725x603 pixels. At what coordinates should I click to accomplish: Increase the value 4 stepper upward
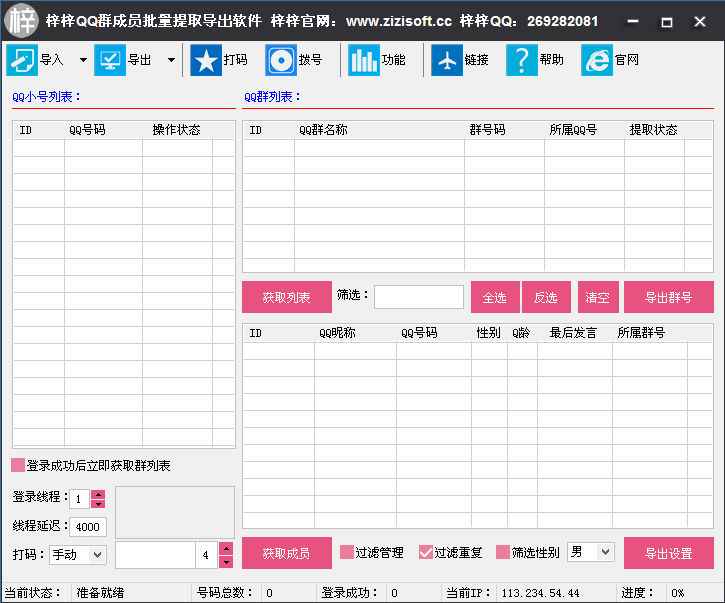tap(226, 548)
